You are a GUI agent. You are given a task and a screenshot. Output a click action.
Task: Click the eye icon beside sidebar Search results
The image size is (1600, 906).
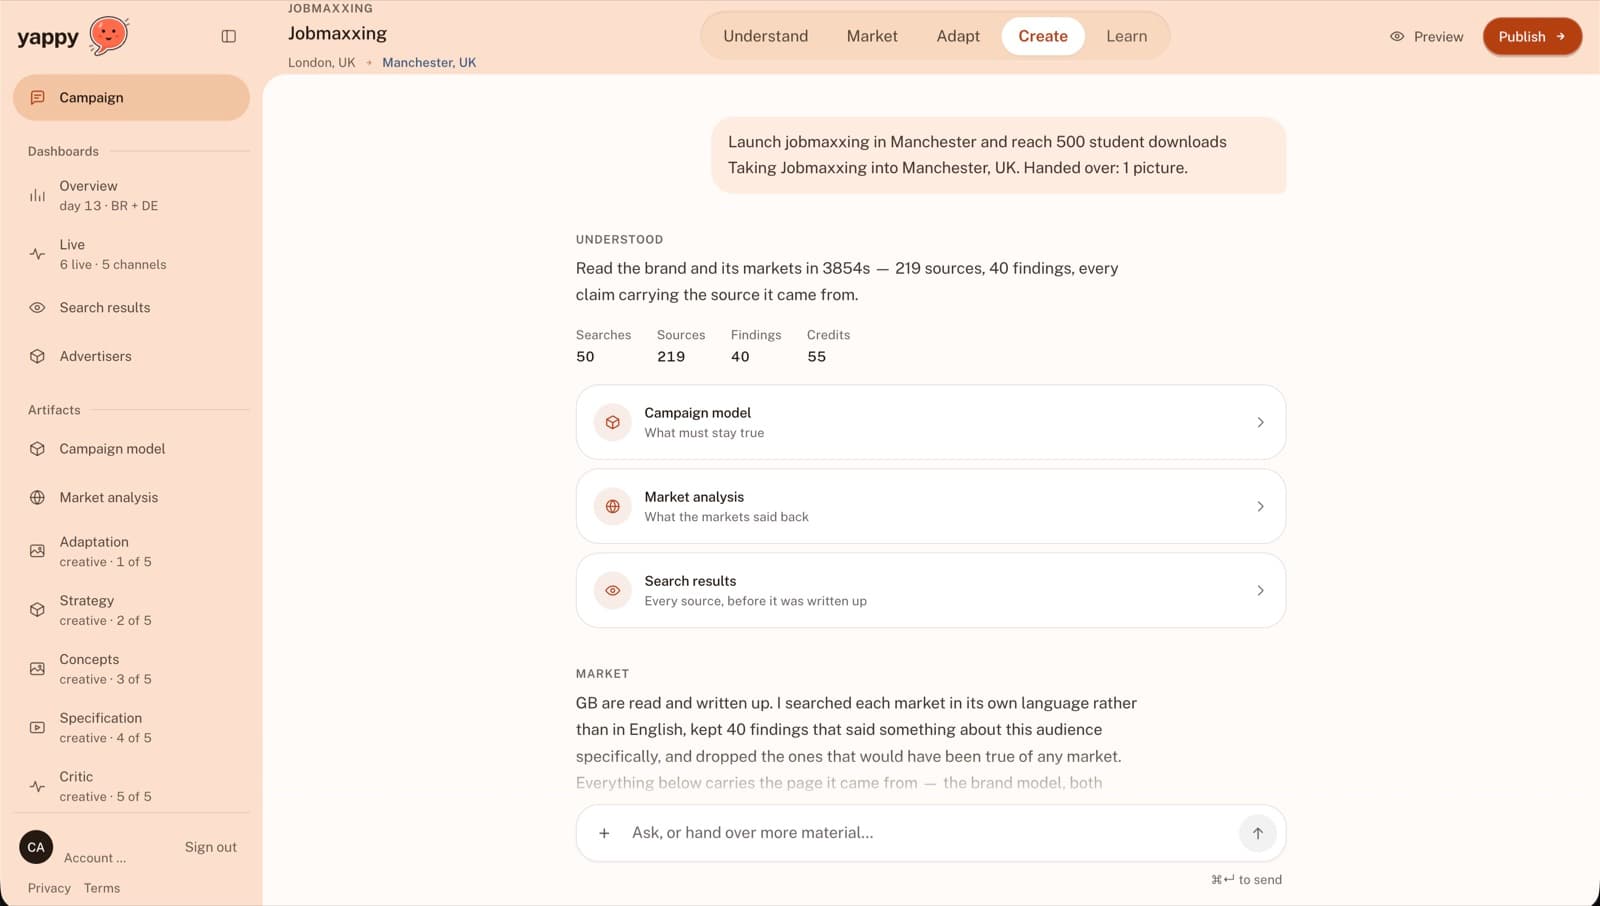pos(37,307)
